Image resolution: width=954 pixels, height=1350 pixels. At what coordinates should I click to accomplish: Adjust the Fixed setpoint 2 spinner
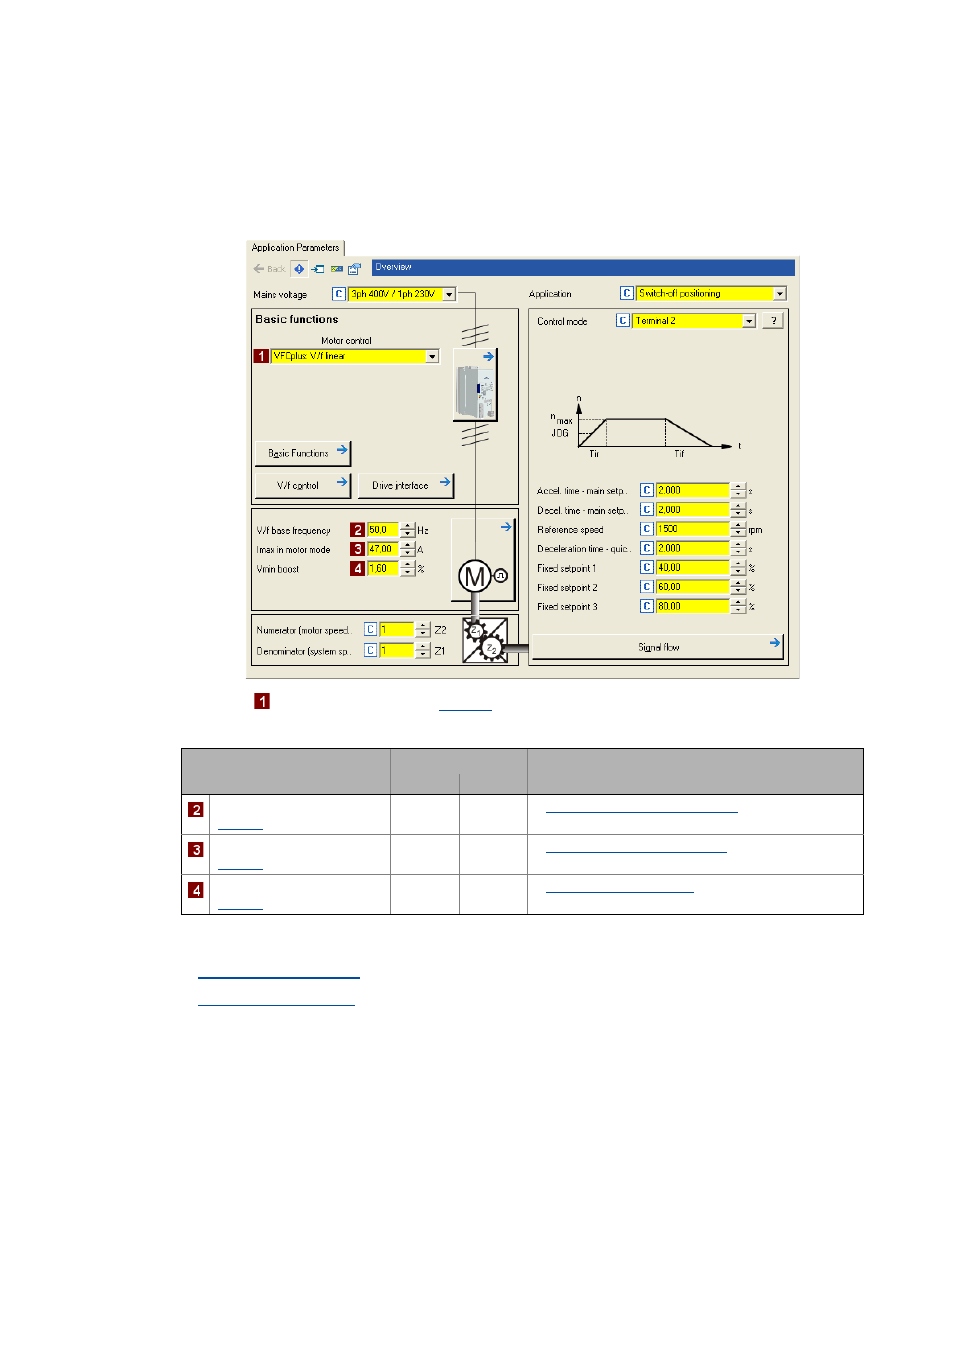pos(739,587)
